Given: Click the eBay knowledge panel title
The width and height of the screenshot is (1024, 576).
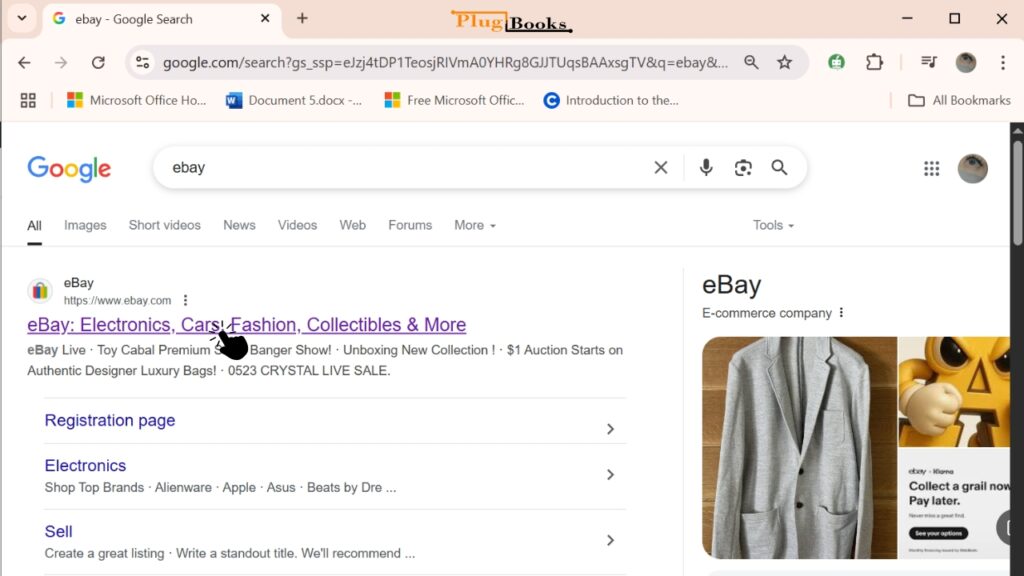Looking at the screenshot, I should click(x=731, y=285).
